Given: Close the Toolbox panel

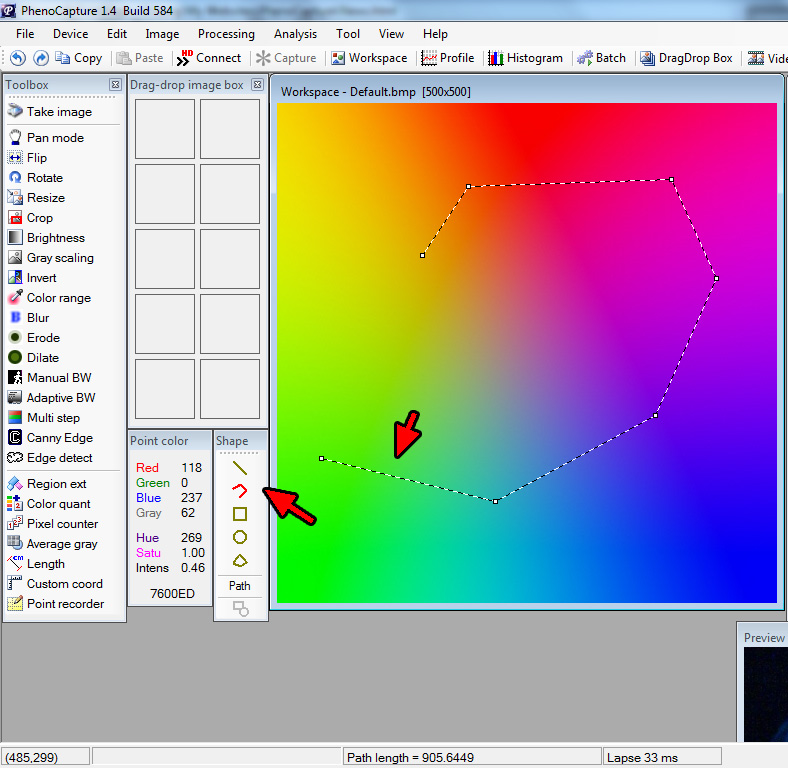Looking at the screenshot, I should point(115,85).
